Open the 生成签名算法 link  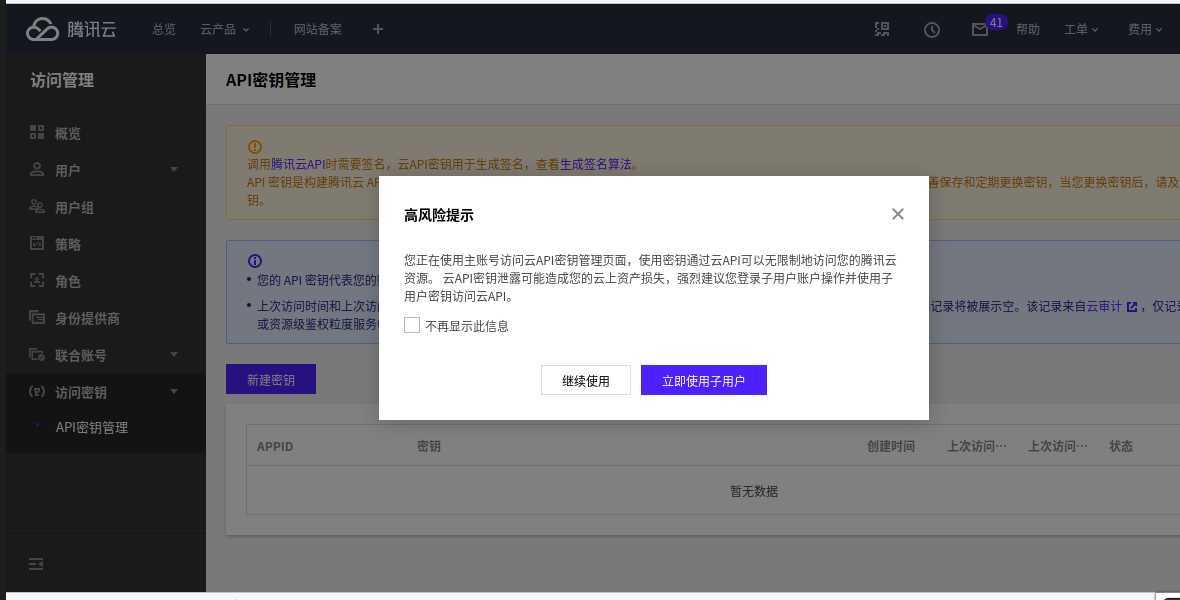[x=595, y=164]
